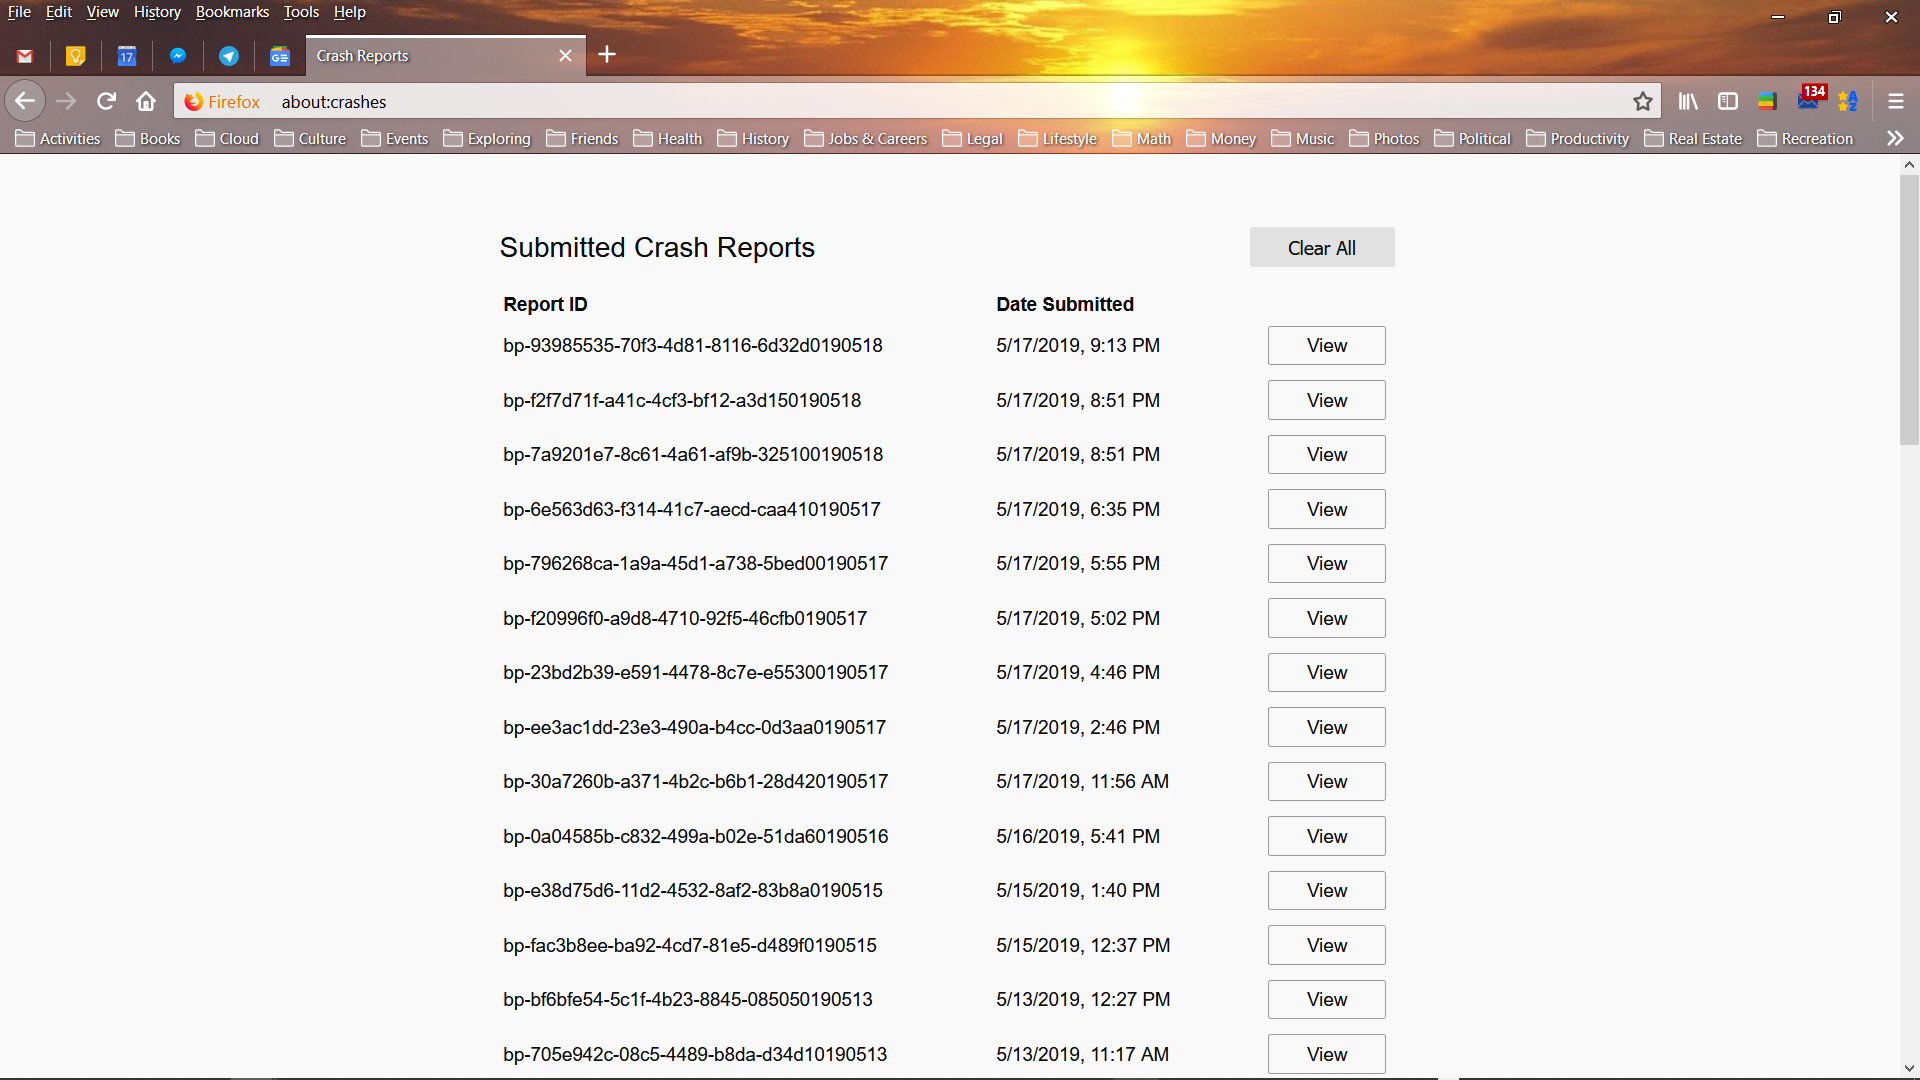This screenshot has height=1080, width=1920.
Task: Open the Firefox hamburger menu
Action: [x=1895, y=101]
